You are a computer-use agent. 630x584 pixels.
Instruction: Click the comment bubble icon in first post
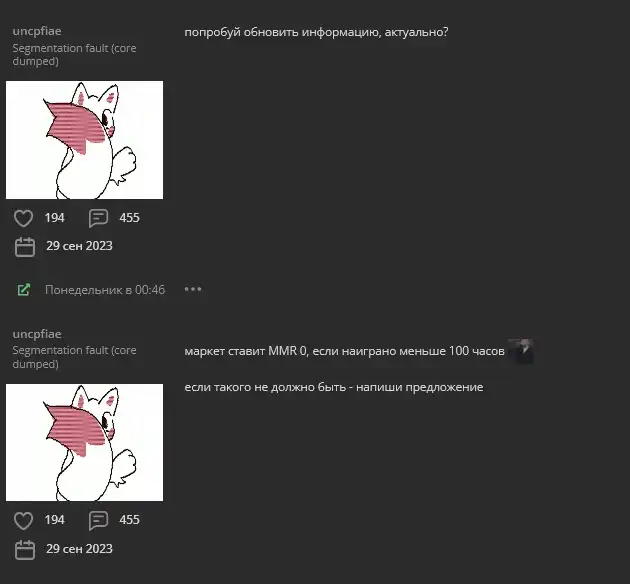(98, 218)
